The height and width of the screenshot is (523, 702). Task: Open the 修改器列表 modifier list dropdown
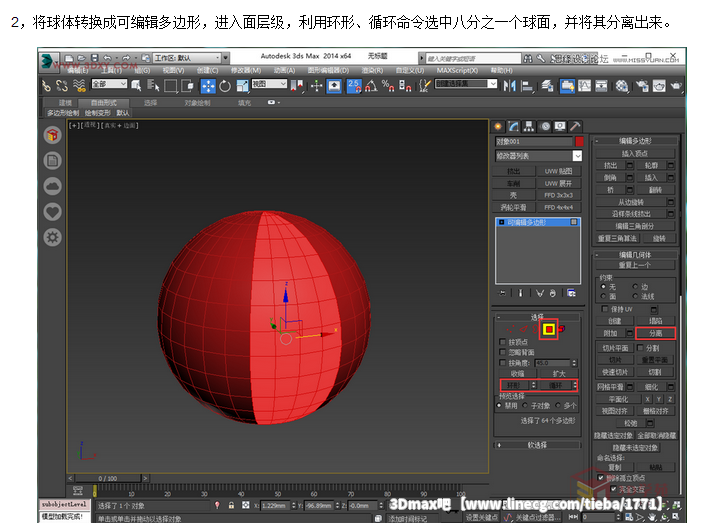[x=539, y=156]
